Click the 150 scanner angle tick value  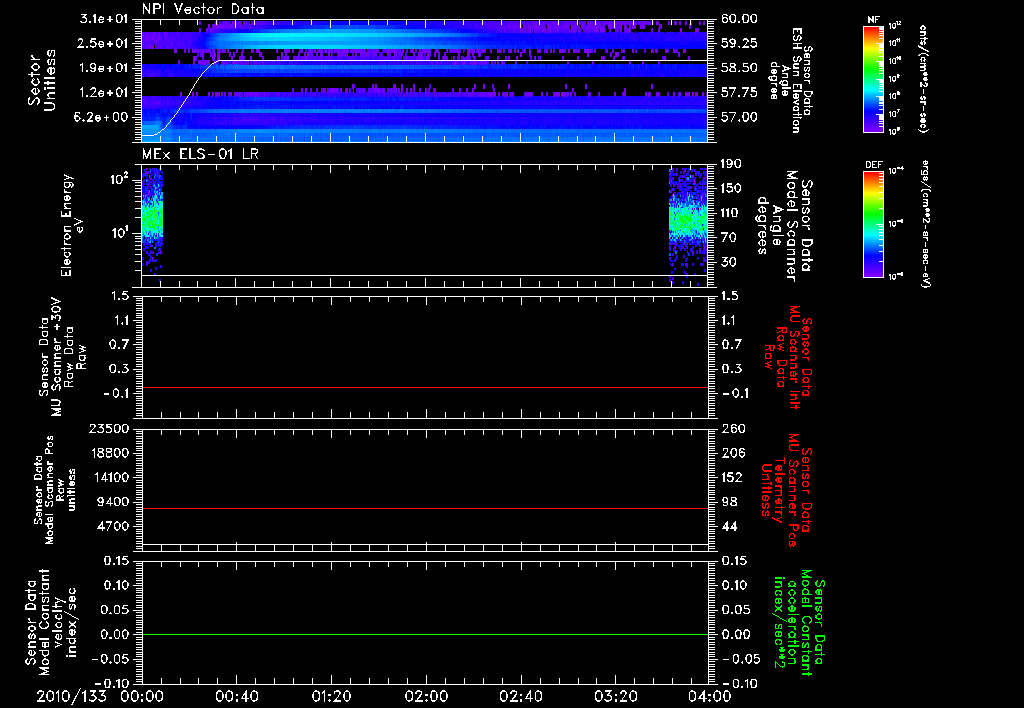731,189
